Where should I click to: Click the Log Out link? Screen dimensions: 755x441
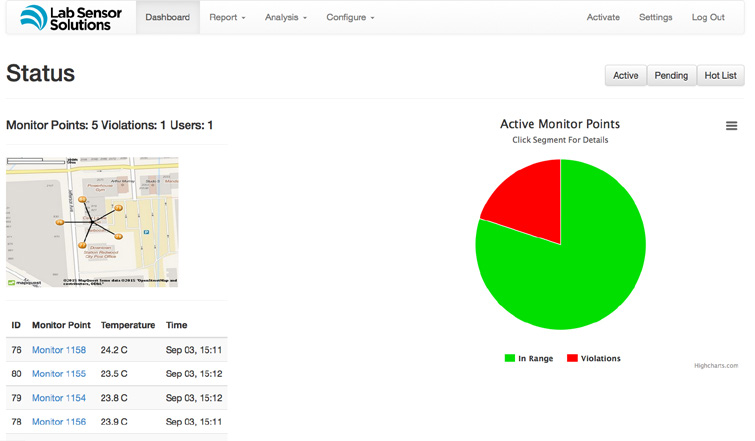click(x=708, y=17)
